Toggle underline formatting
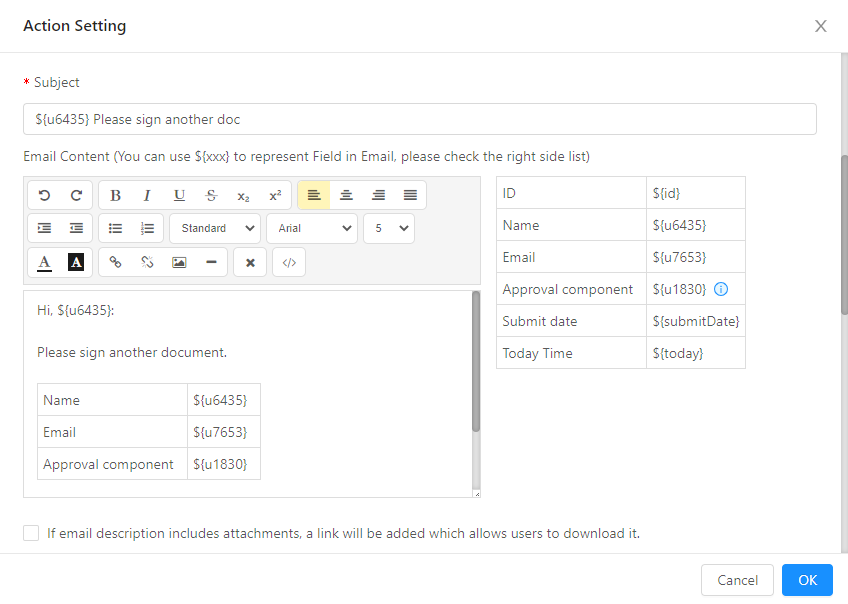Viewport: 848px width, 604px height. click(179, 195)
